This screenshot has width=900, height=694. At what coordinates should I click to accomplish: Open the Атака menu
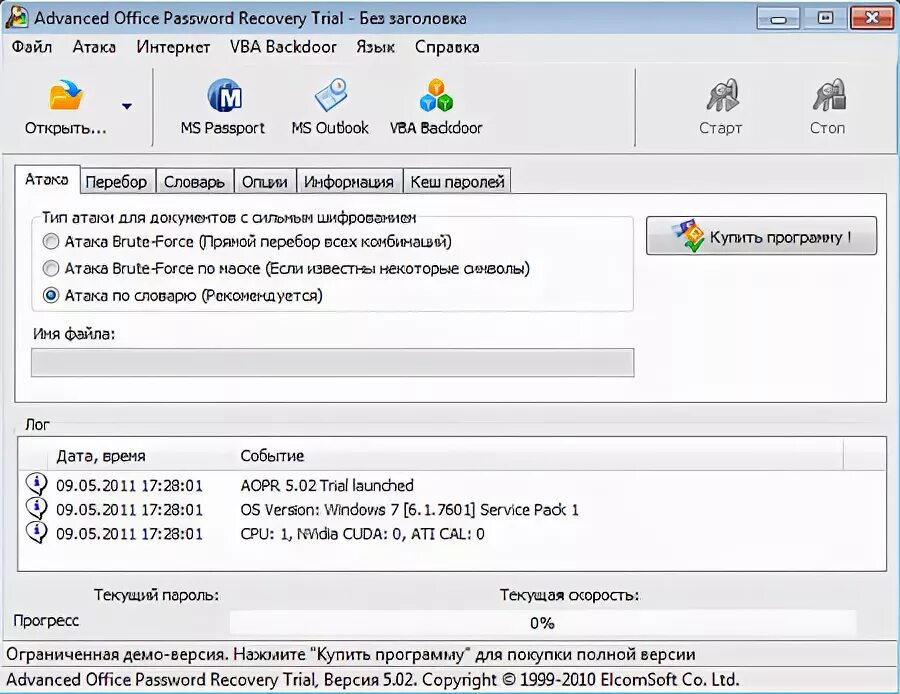coord(94,47)
